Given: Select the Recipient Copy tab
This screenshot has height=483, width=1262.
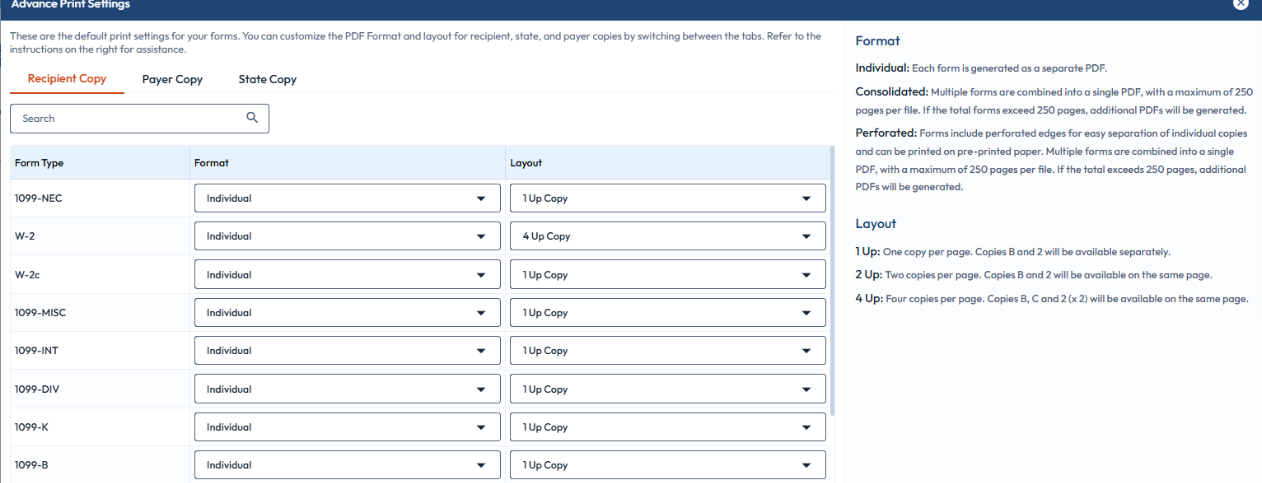Looking at the screenshot, I should 67,79.
